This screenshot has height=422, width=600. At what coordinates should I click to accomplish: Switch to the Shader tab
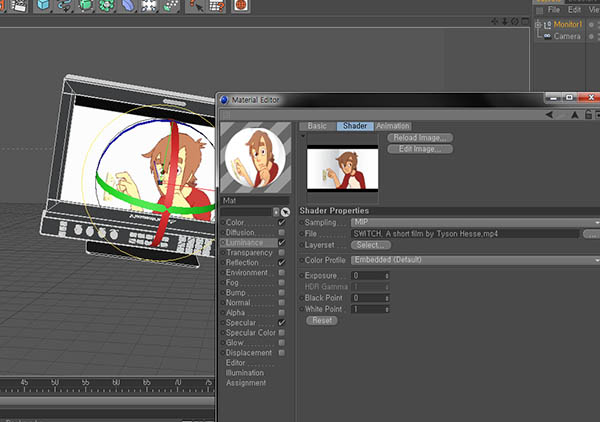355,126
